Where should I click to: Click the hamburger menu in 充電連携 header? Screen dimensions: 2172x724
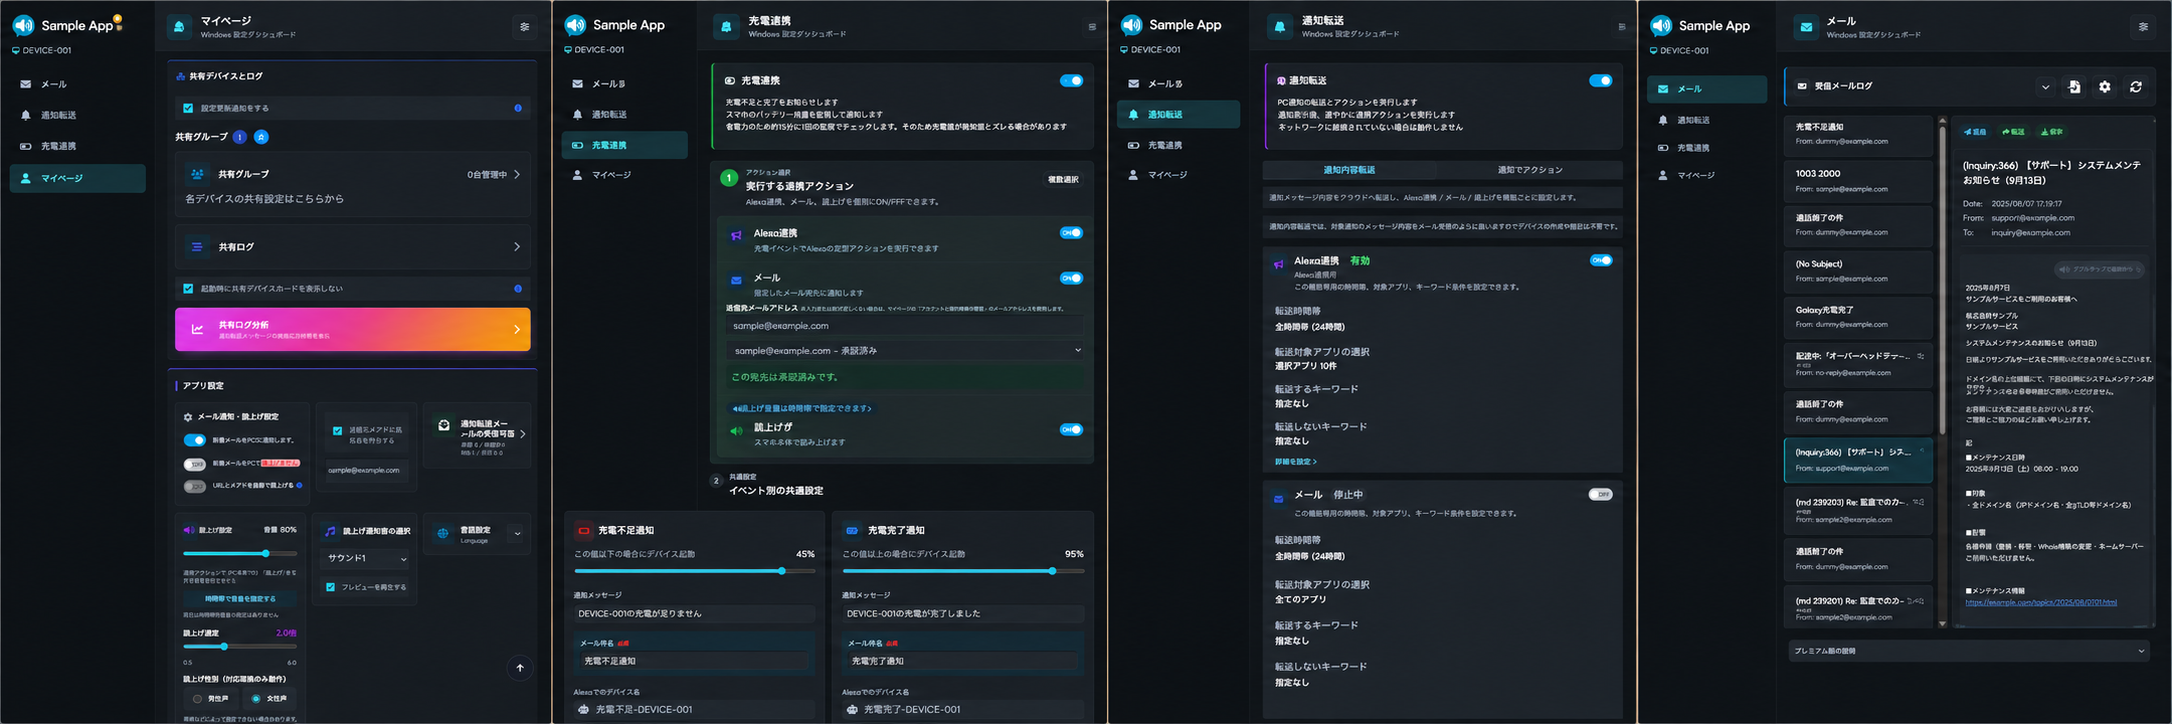(1091, 27)
